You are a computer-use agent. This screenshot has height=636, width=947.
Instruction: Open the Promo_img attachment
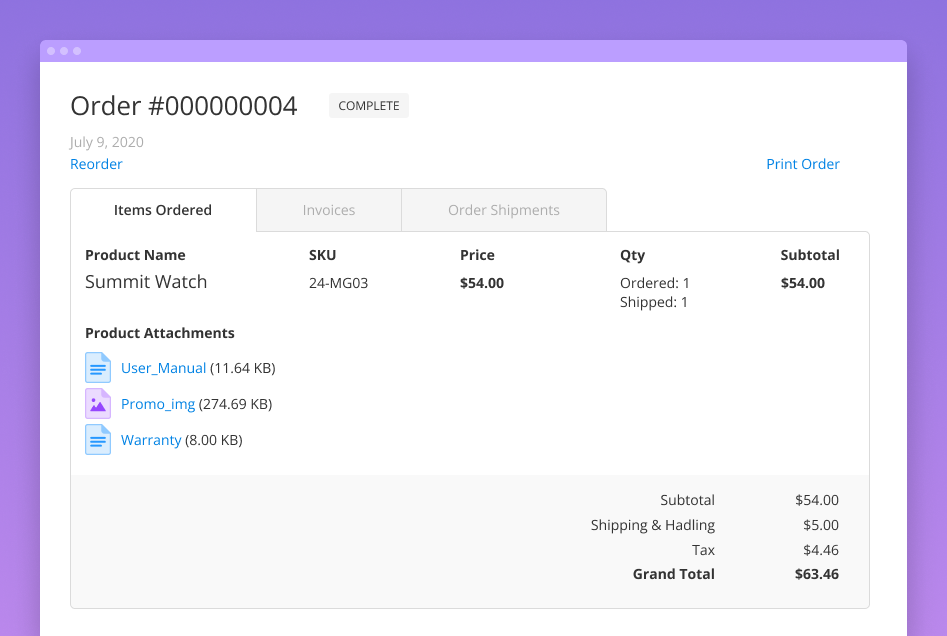point(157,403)
